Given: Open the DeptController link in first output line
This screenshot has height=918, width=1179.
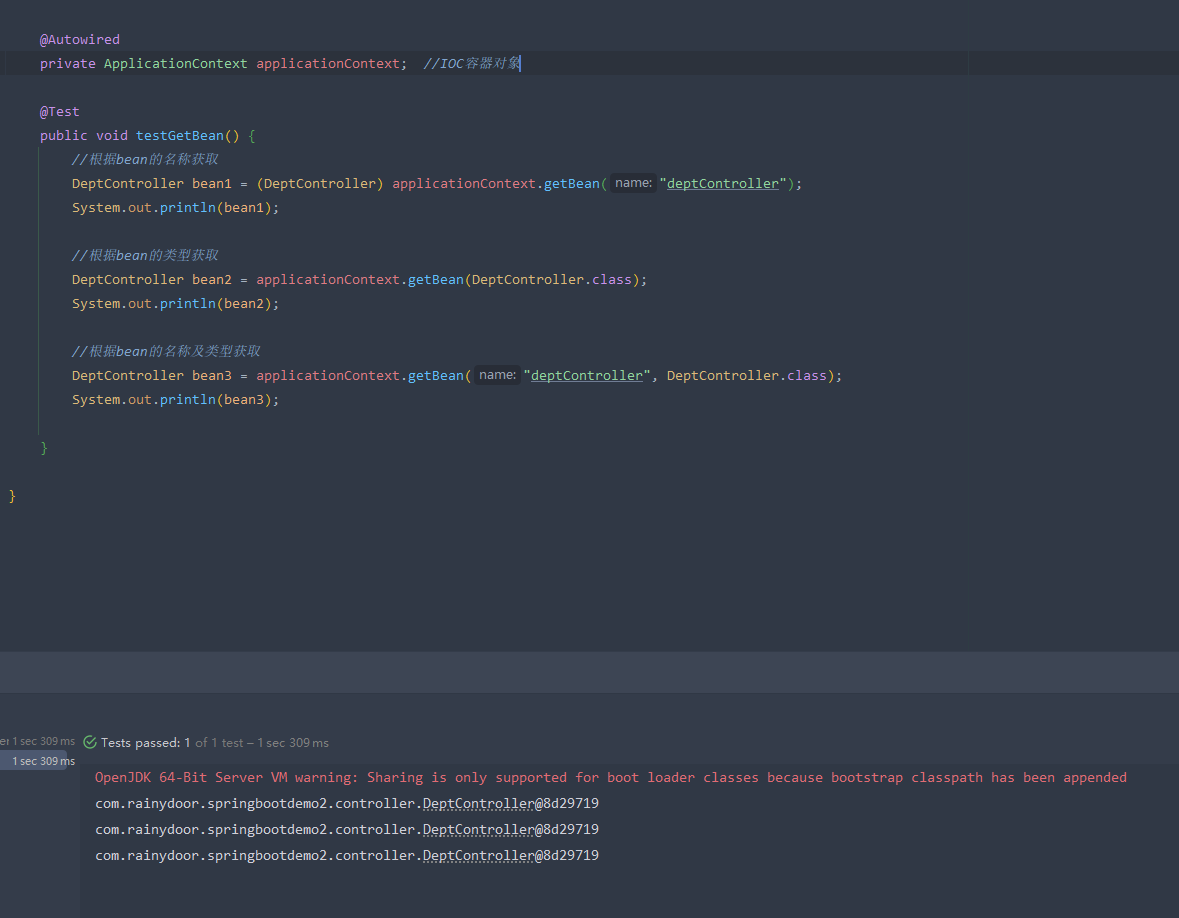Looking at the screenshot, I should (x=478, y=803).
